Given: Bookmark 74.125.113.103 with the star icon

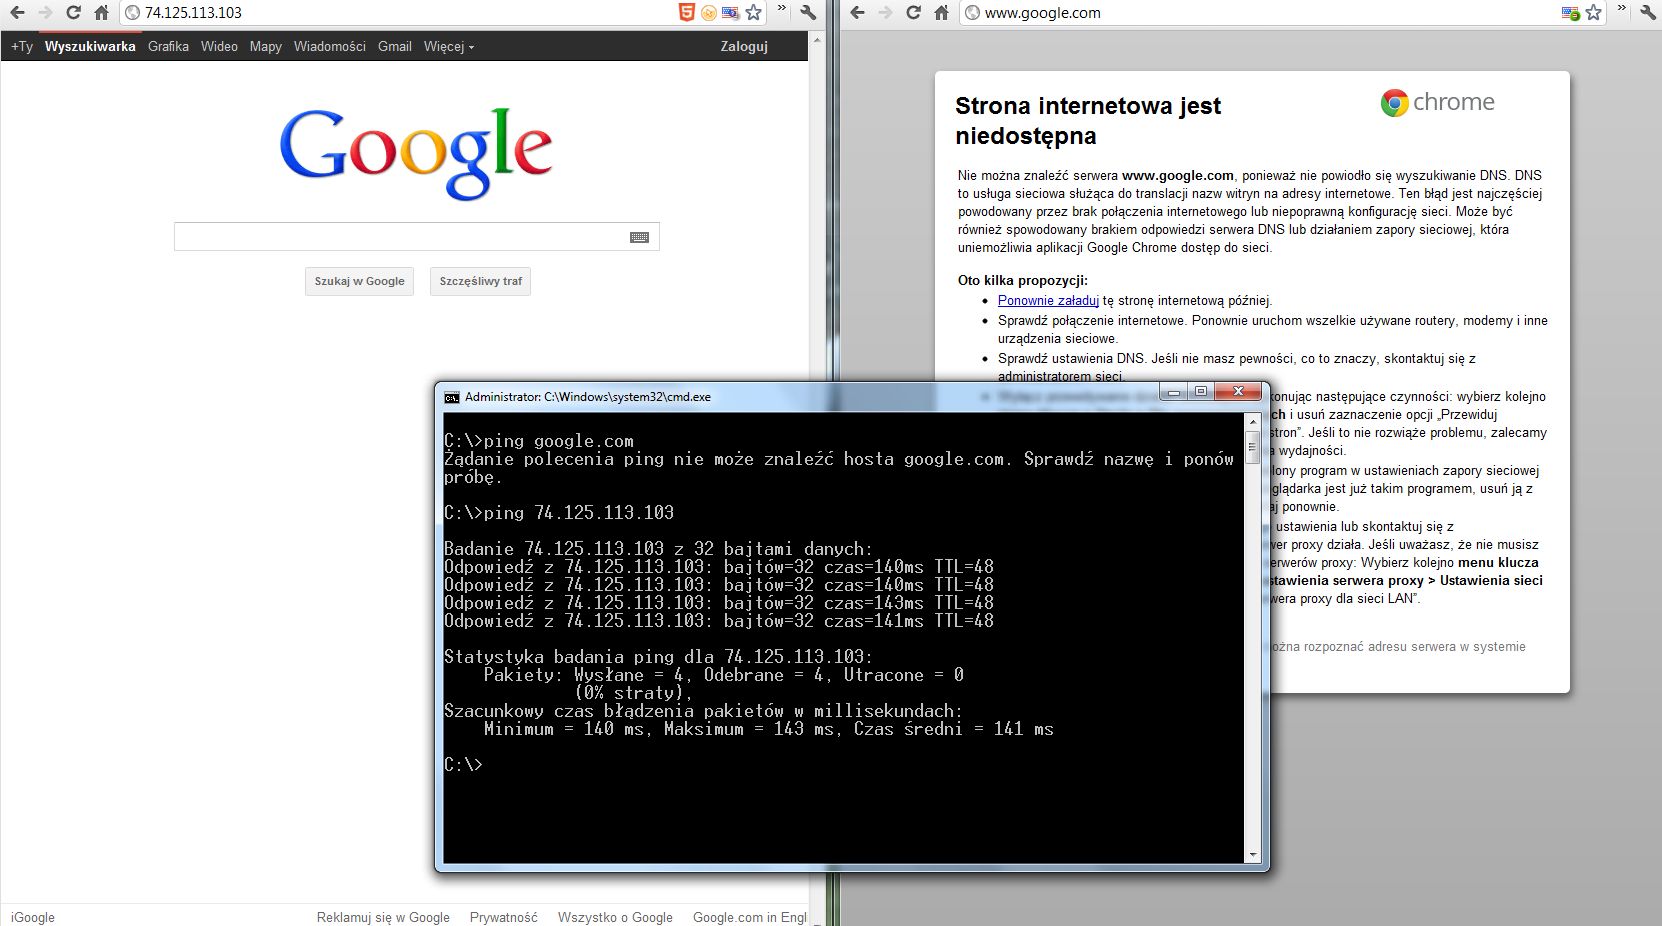Looking at the screenshot, I should point(754,12).
